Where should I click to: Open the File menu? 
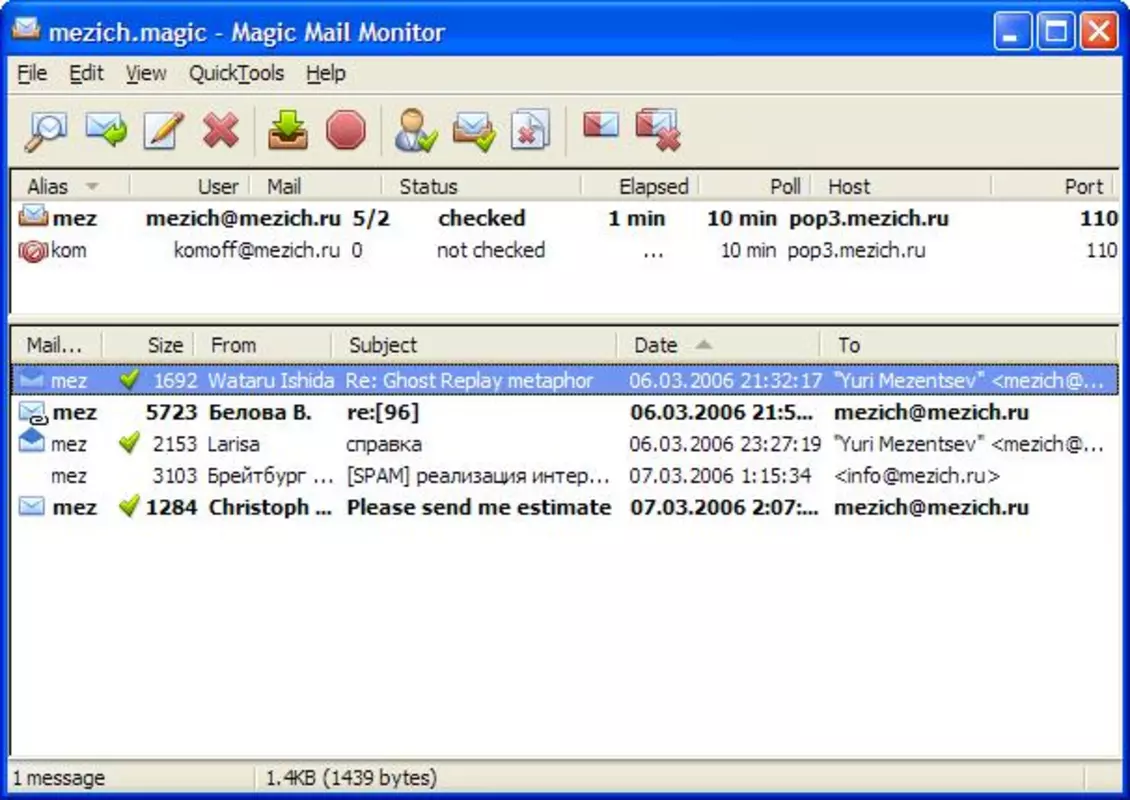pos(32,74)
